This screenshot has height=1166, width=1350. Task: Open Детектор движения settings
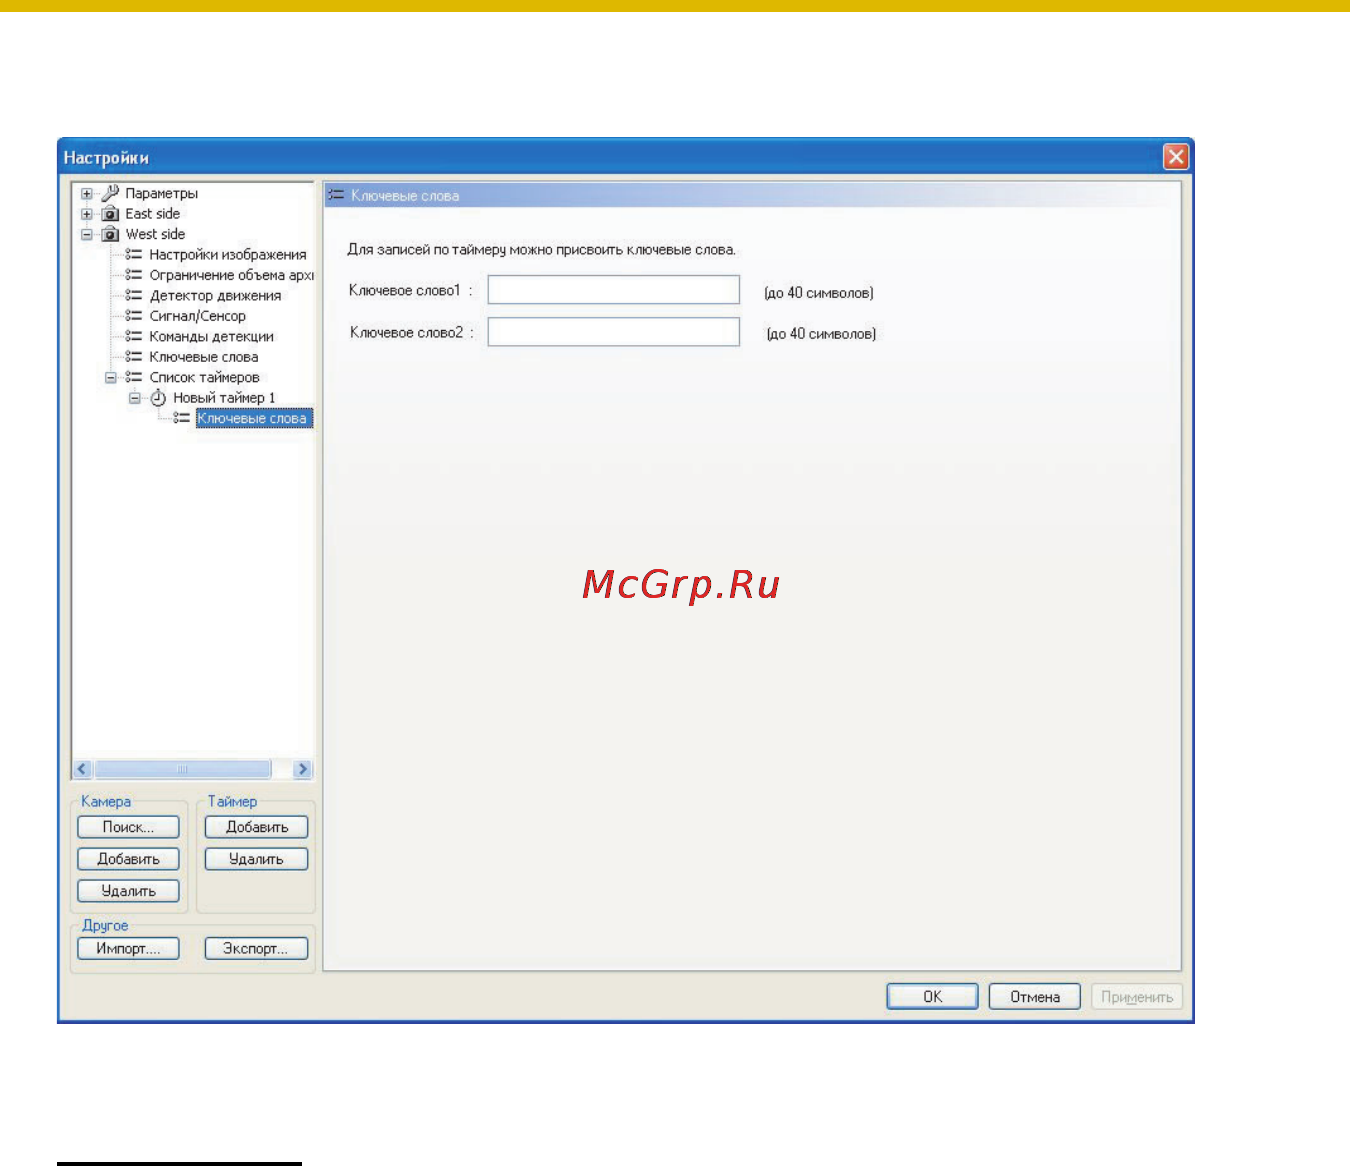(215, 296)
